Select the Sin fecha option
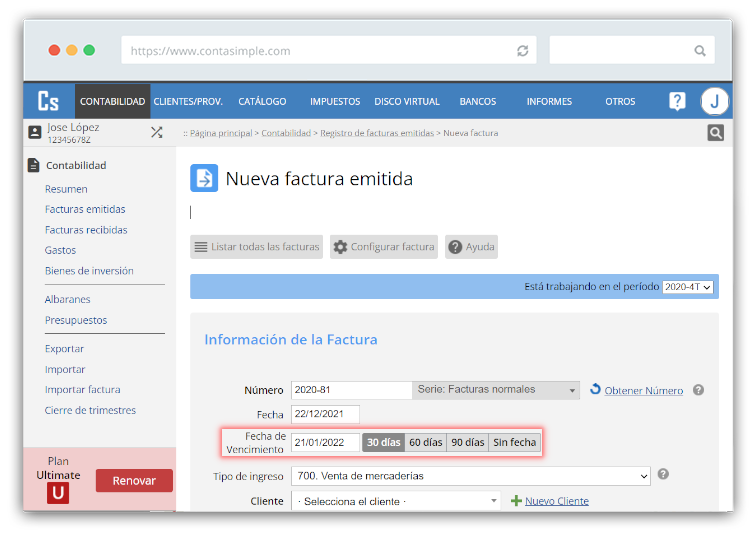 point(515,442)
